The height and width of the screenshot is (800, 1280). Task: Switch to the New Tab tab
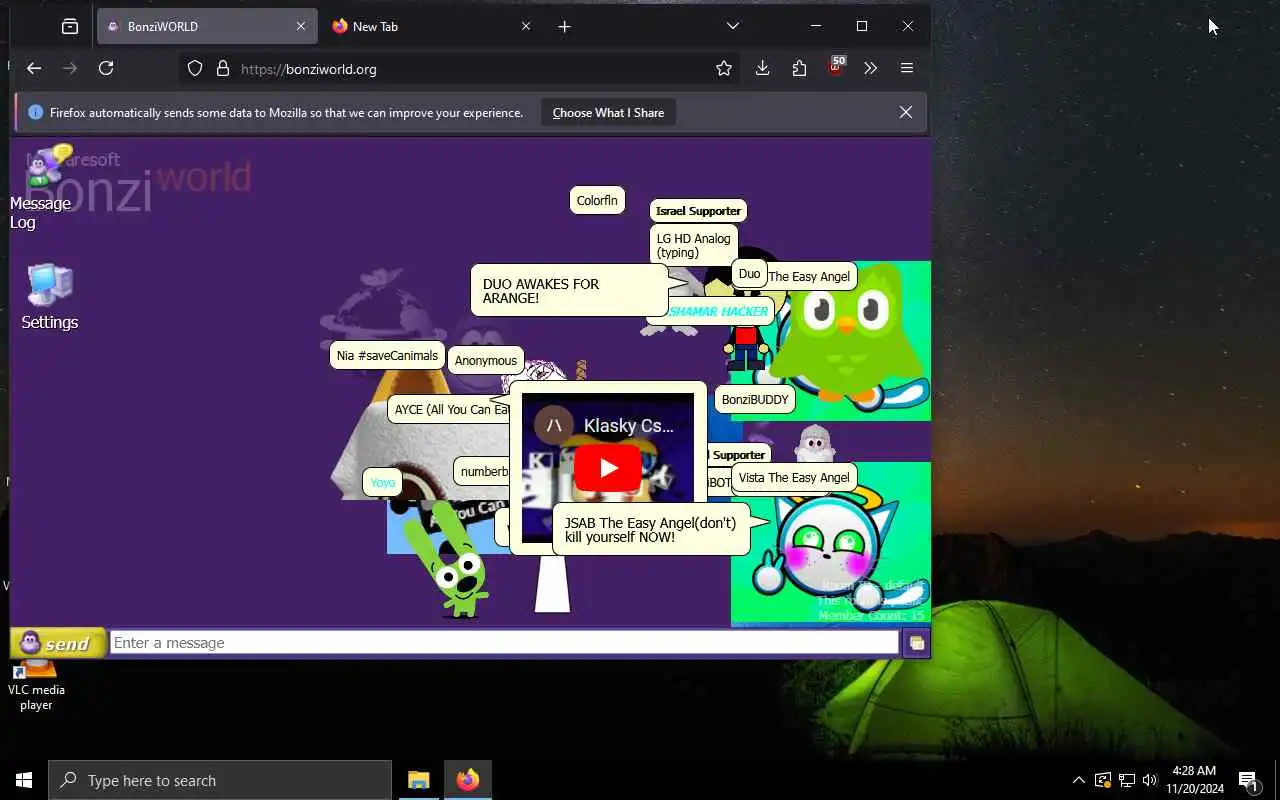click(432, 27)
